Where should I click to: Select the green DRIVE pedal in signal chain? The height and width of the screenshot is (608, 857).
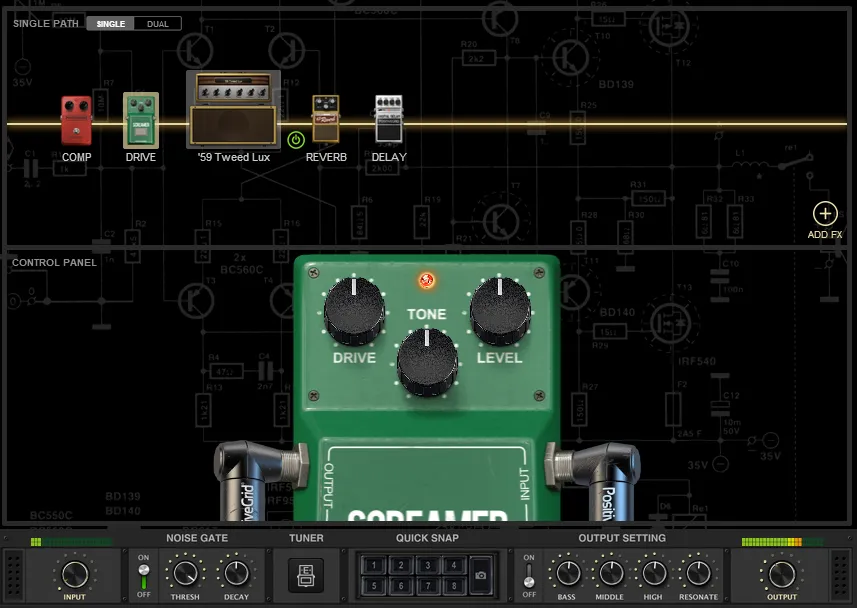pyautogui.click(x=141, y=120)
